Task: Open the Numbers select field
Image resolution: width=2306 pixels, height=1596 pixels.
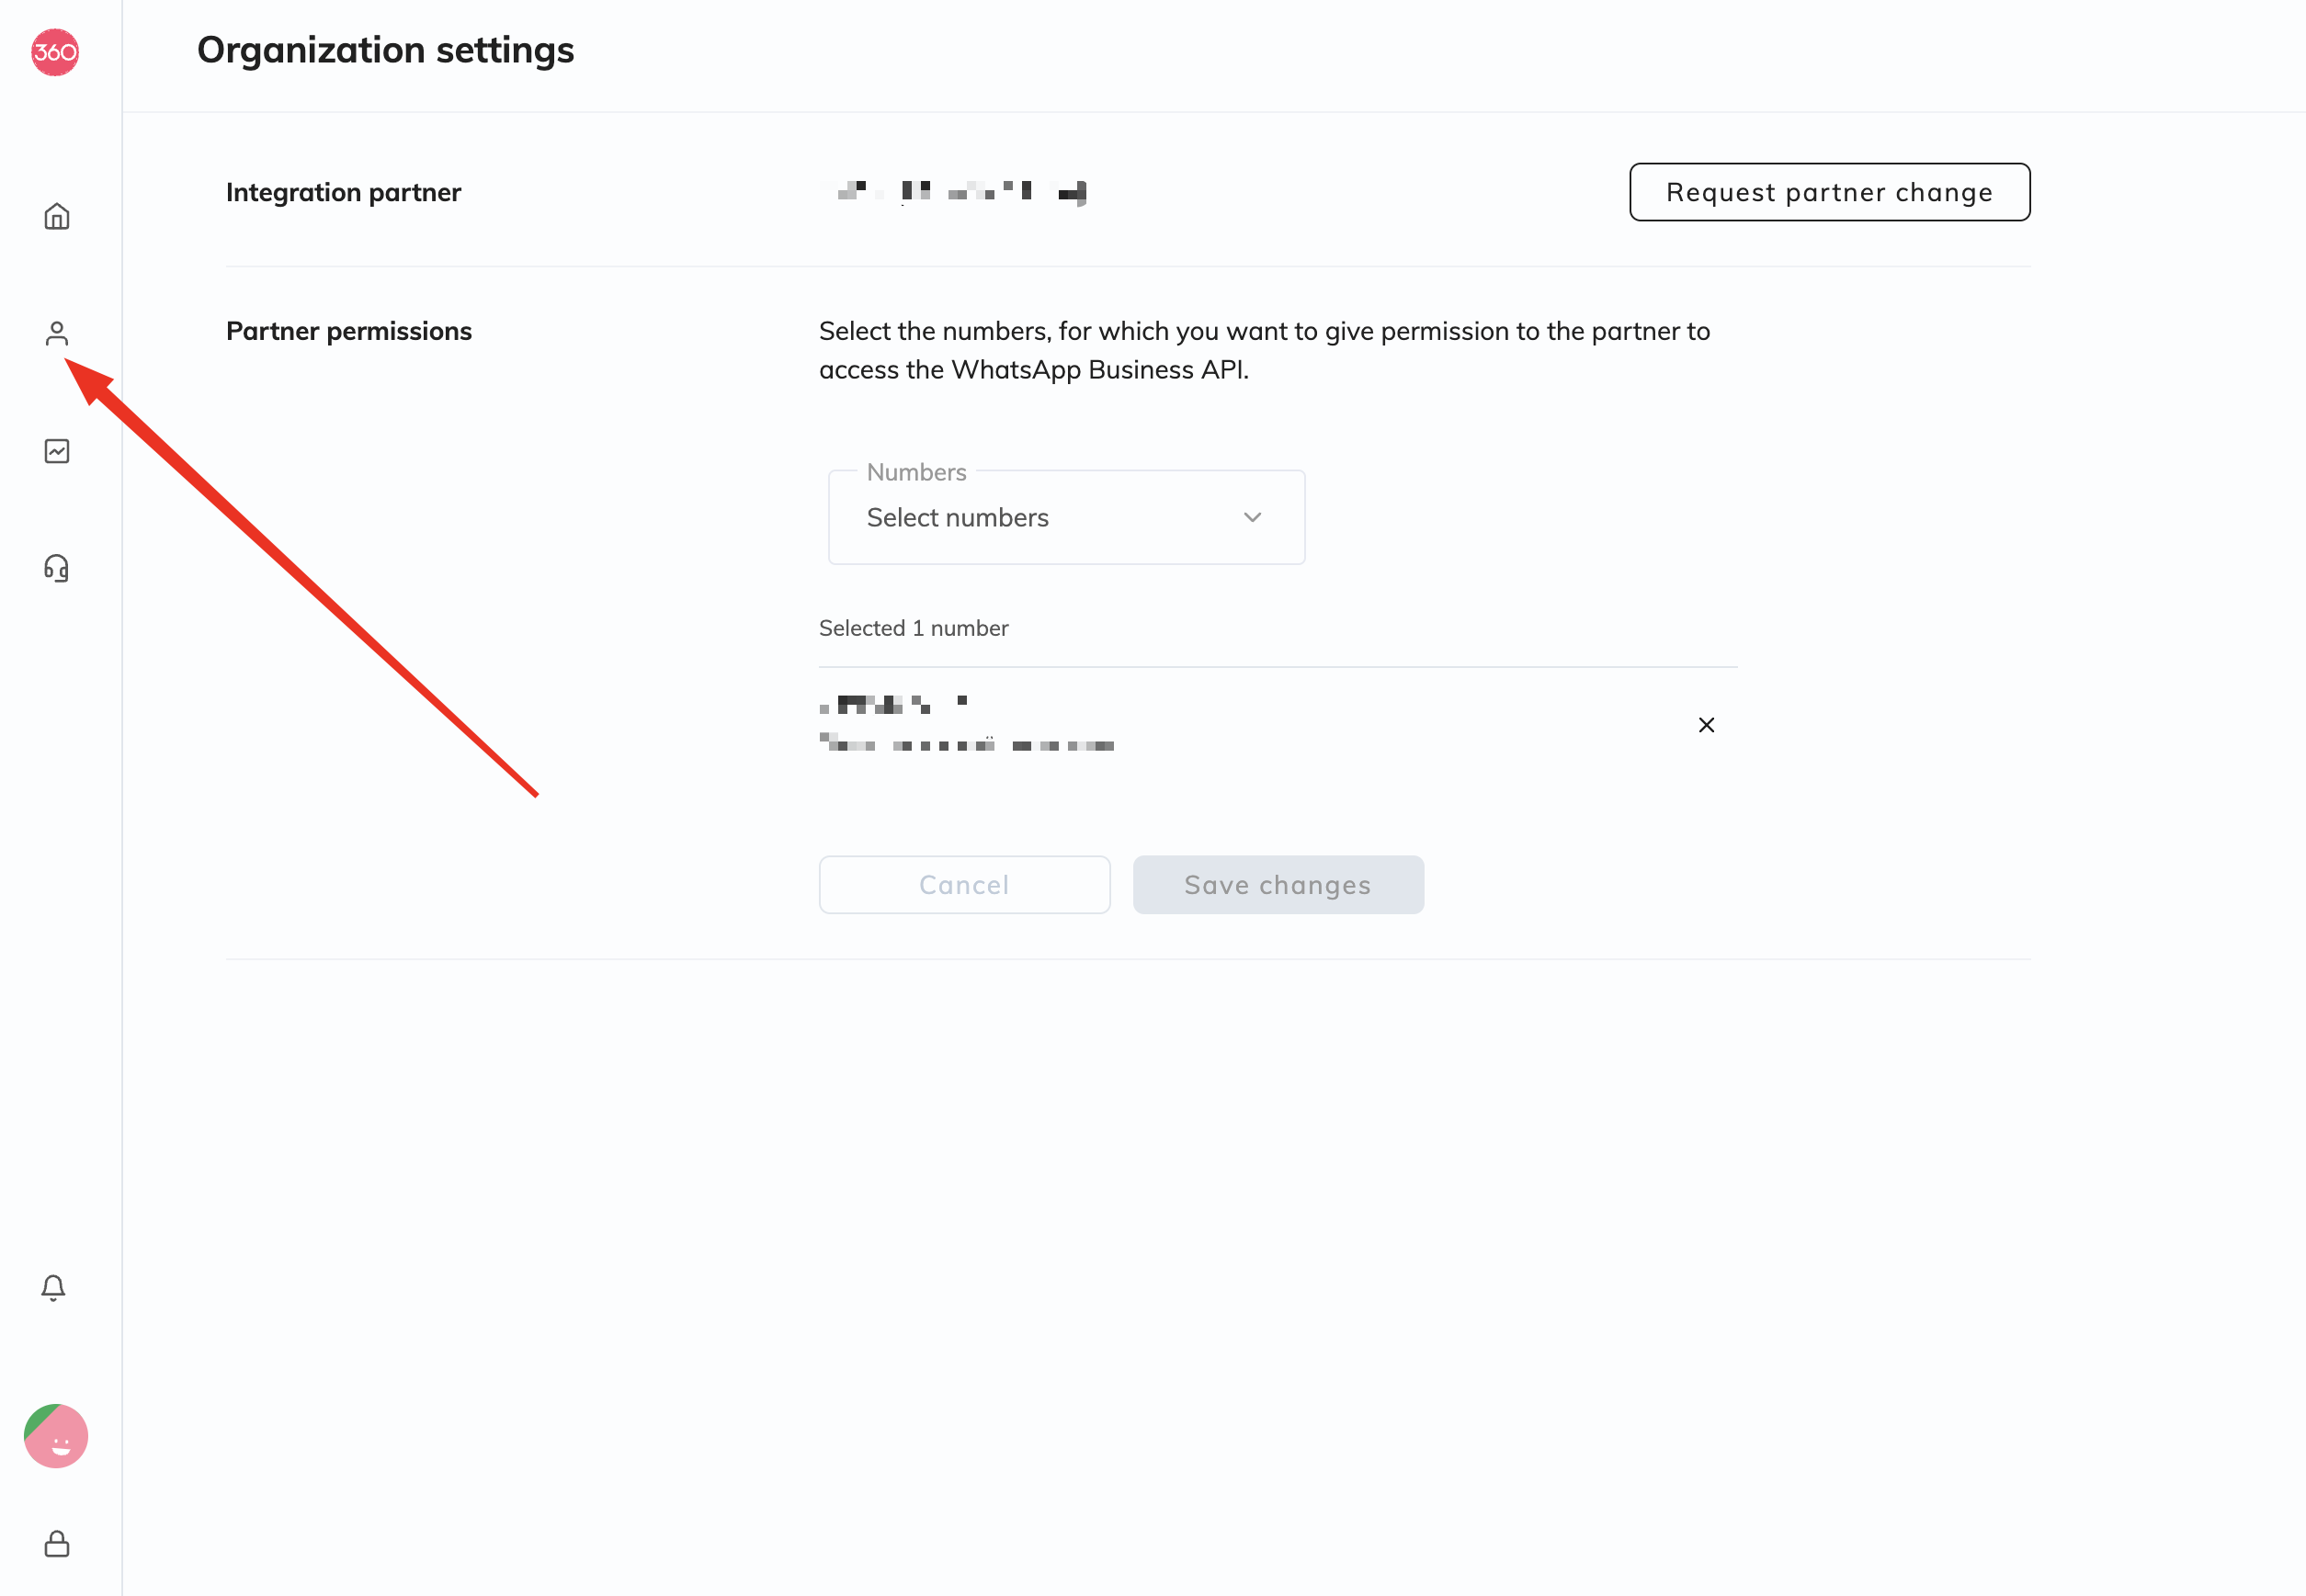Action: pyautogui.click(x=1067, y=517)
